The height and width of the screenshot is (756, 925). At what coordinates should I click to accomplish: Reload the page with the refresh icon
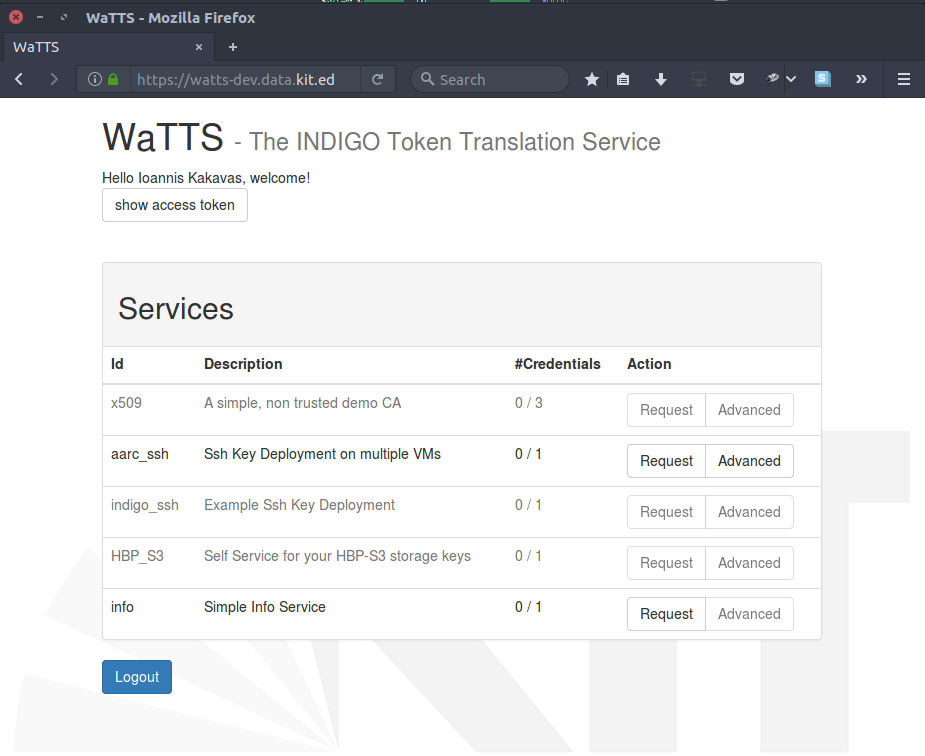377,80
